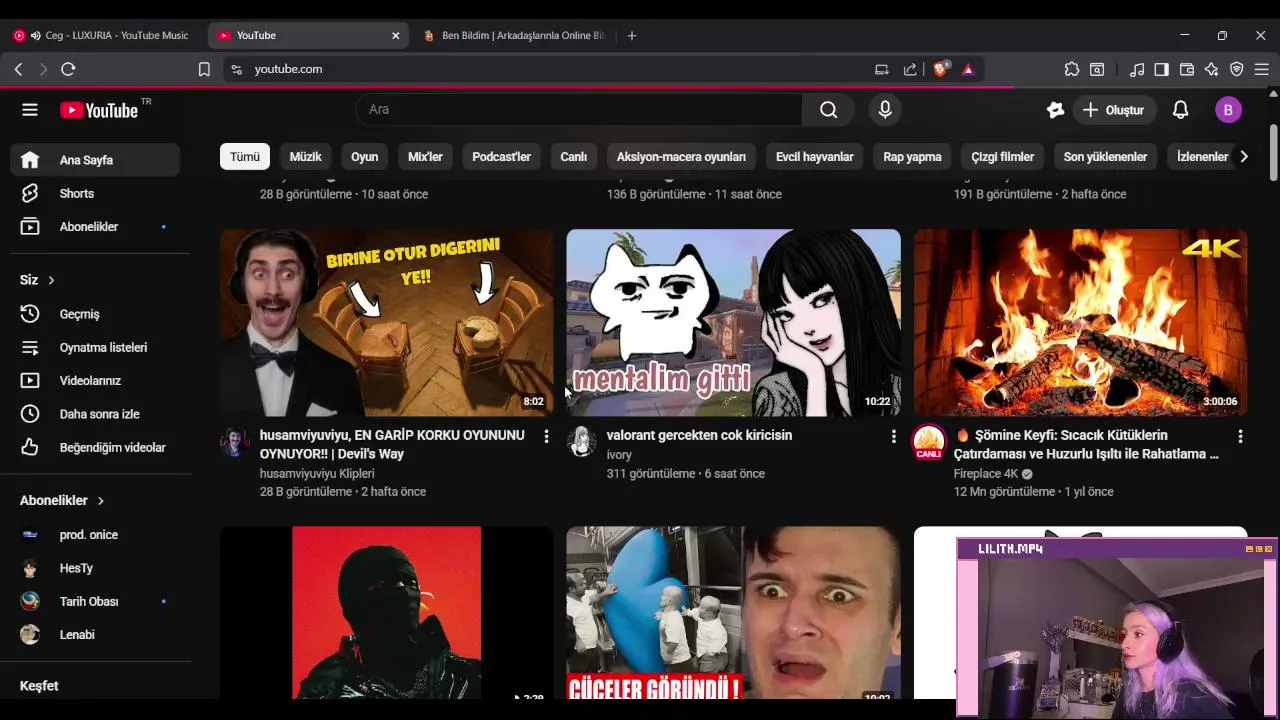
Task: Expand the Siz section chevron
Action: (51, 280)
